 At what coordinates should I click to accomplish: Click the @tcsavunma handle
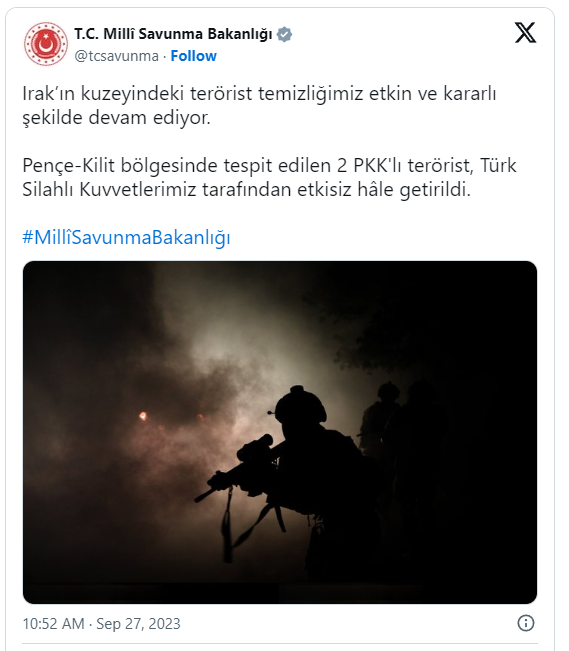(116, 56)
